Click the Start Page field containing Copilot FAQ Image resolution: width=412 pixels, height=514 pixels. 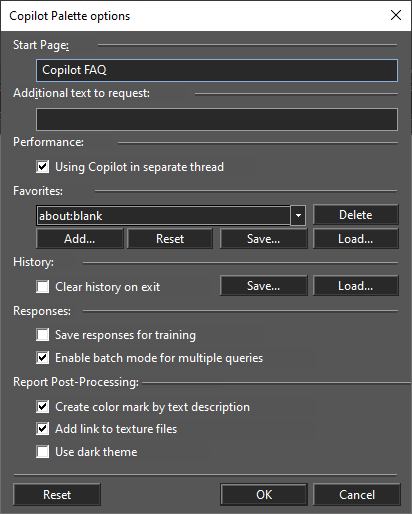(x=217, y=70)
